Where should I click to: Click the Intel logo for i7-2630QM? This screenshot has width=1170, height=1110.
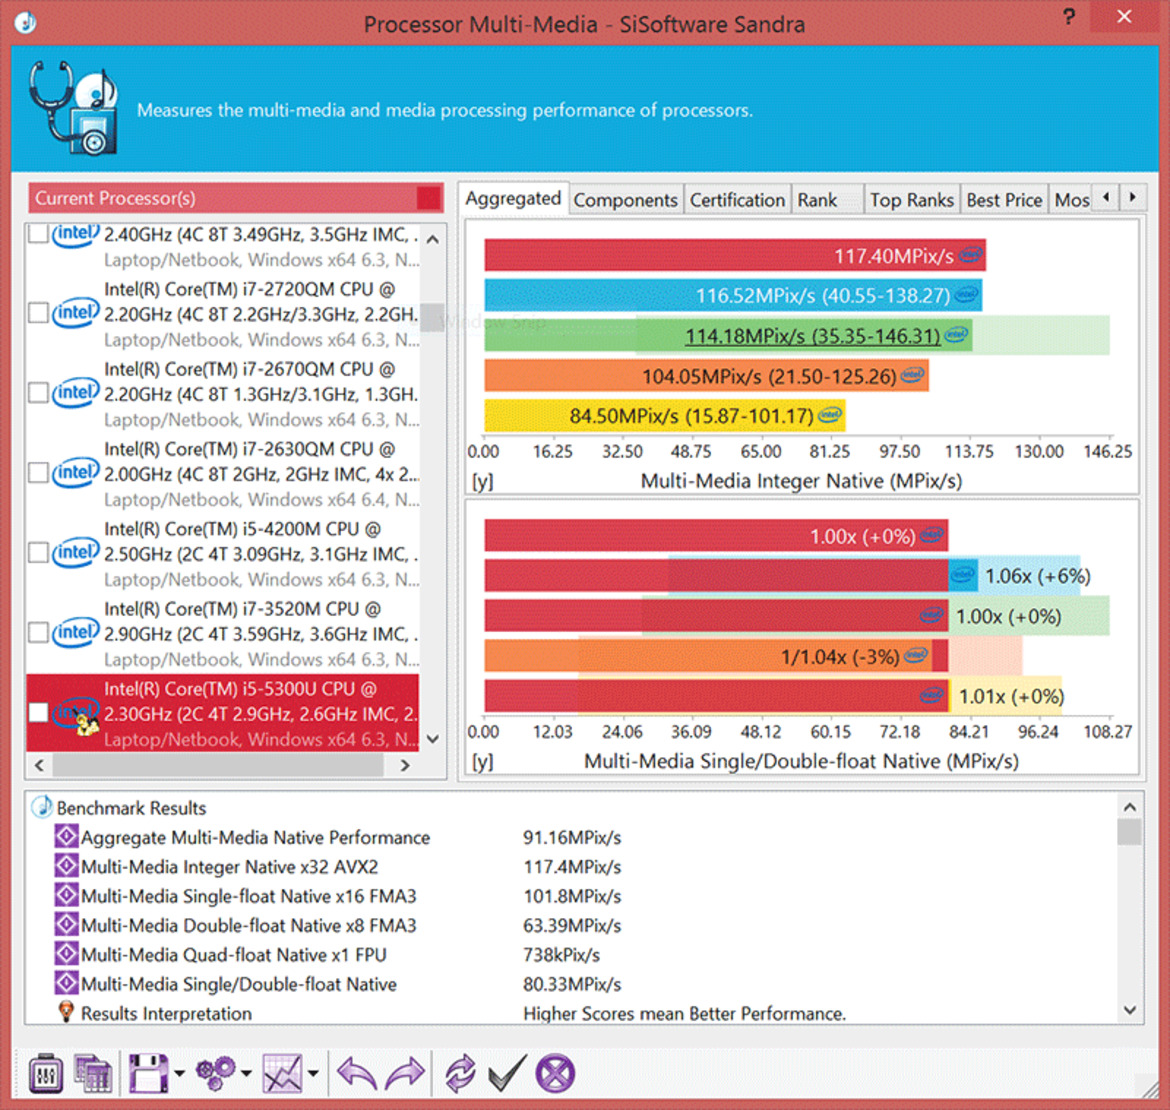coord(75,473)
